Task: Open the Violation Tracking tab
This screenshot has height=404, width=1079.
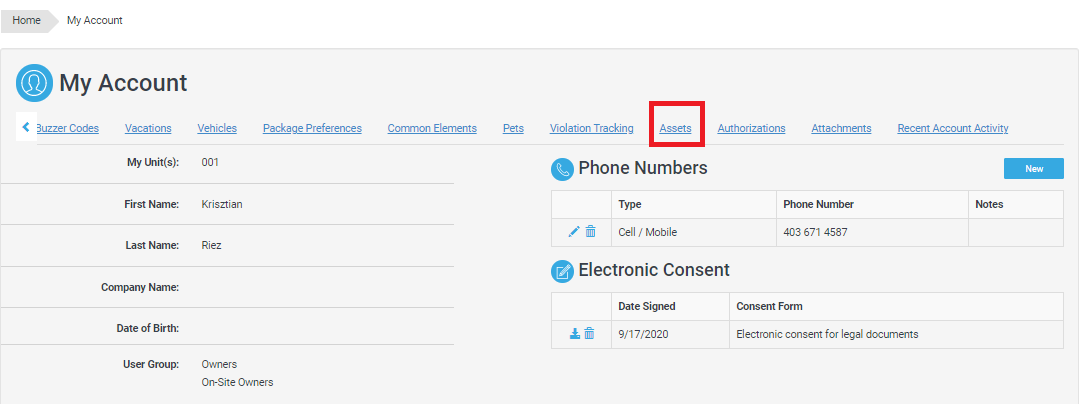Action: [x=591, y=128]
